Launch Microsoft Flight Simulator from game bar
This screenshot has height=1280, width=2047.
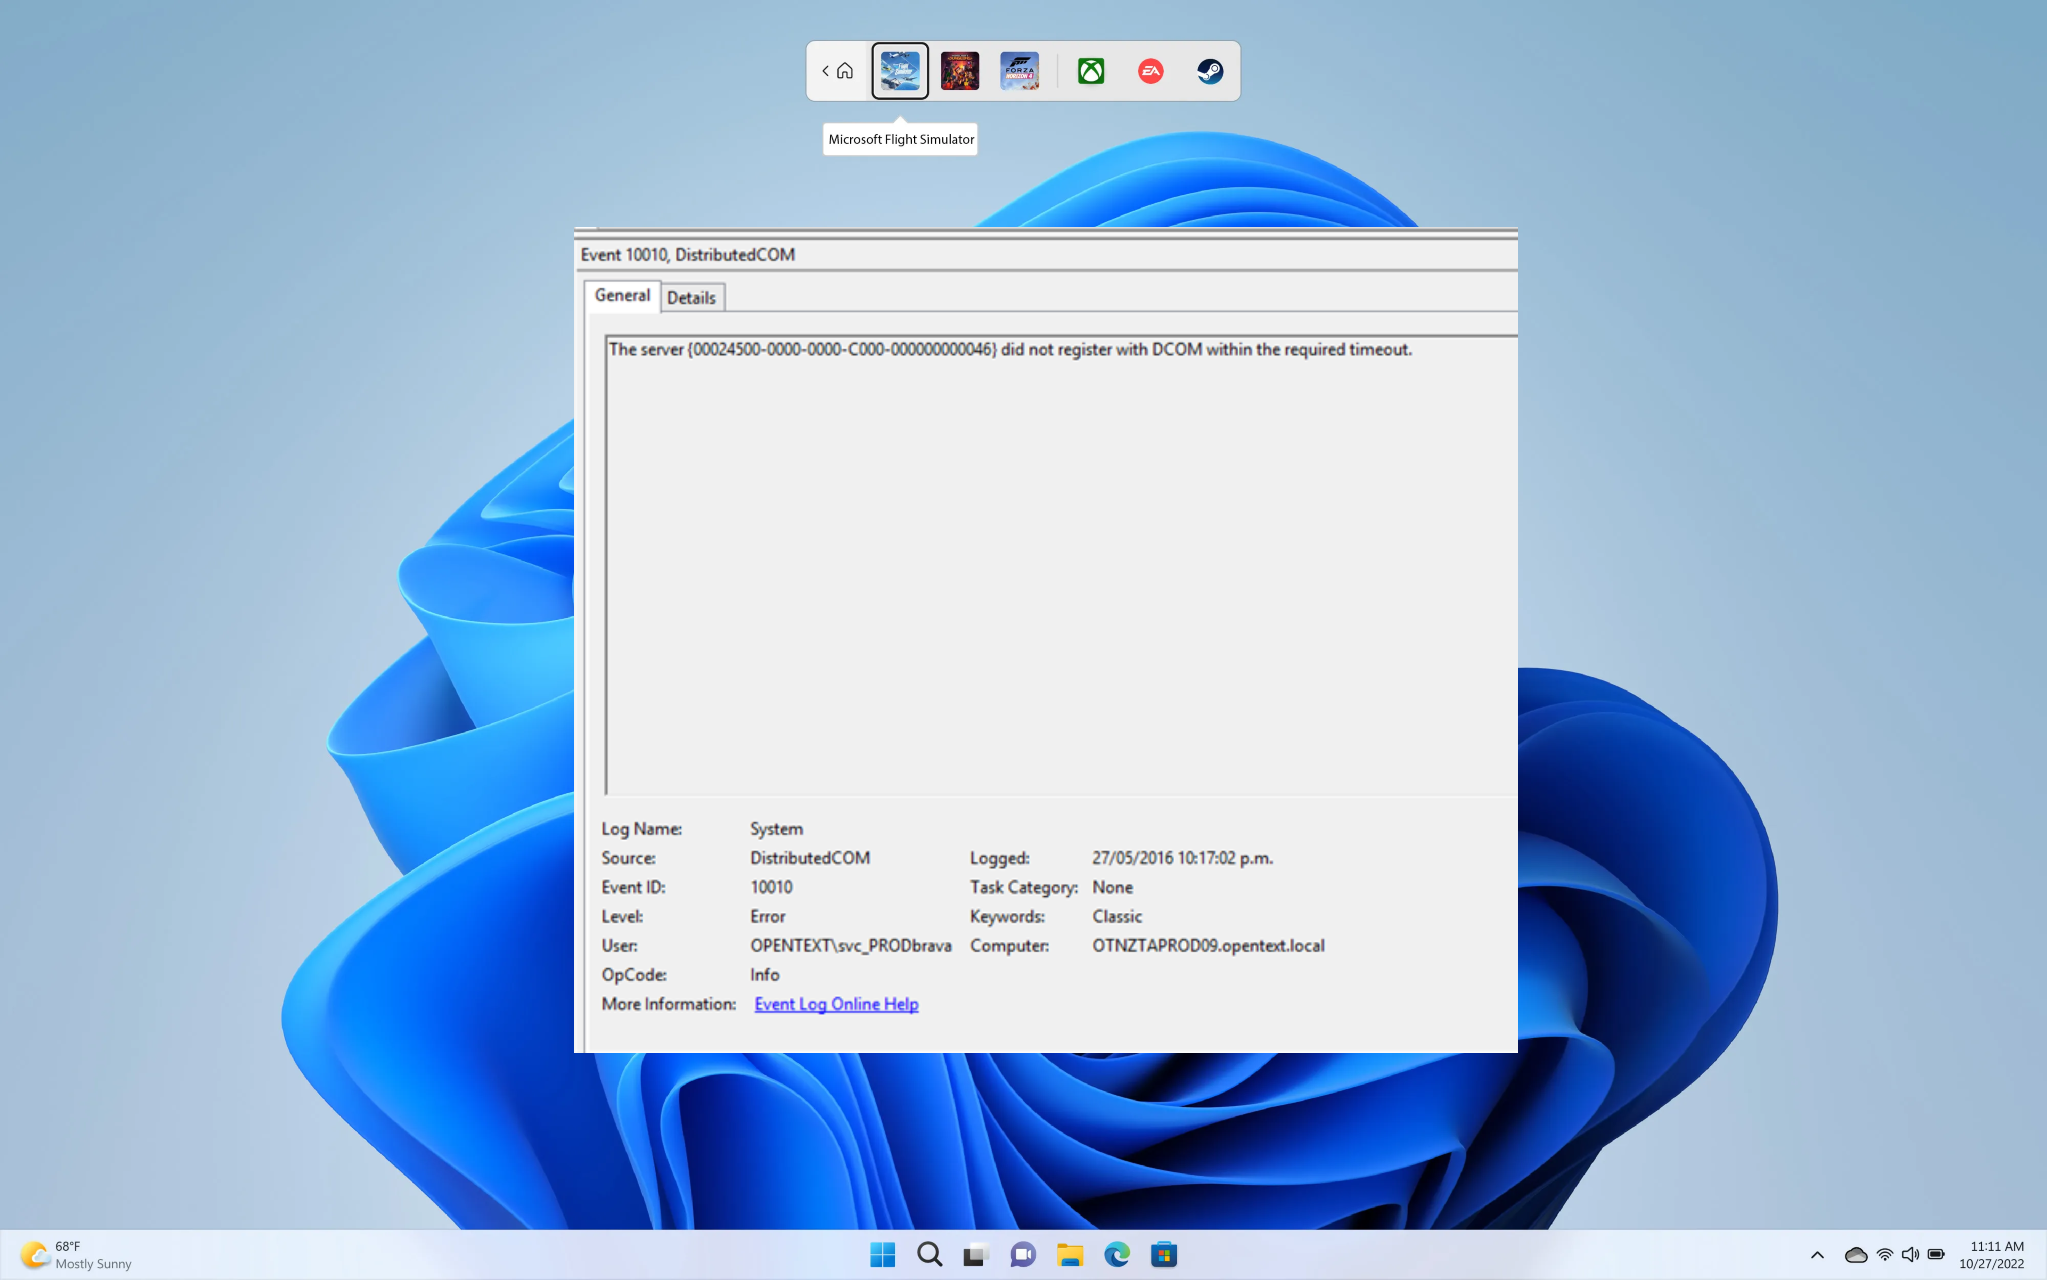click(x=900, y=71)
